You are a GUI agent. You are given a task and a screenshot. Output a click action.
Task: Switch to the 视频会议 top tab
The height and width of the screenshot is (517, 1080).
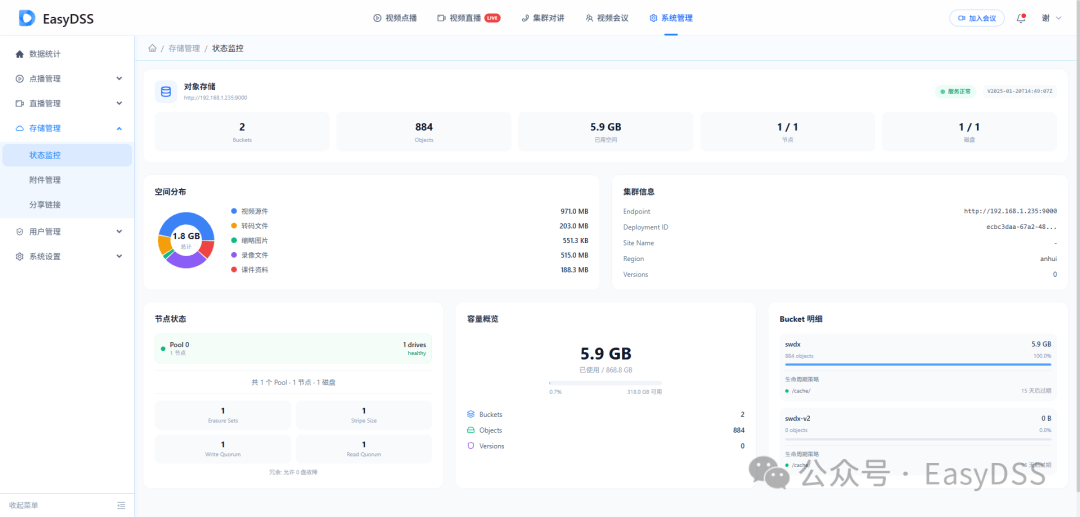[607, 18]
